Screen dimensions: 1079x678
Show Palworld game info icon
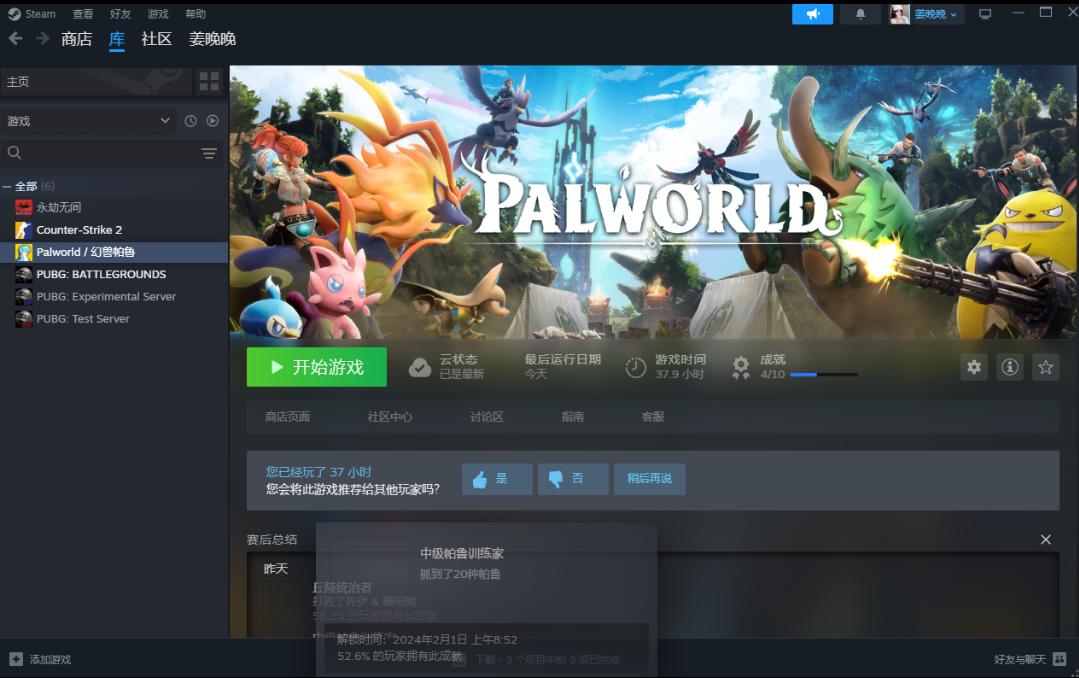tap(1010, 367)
